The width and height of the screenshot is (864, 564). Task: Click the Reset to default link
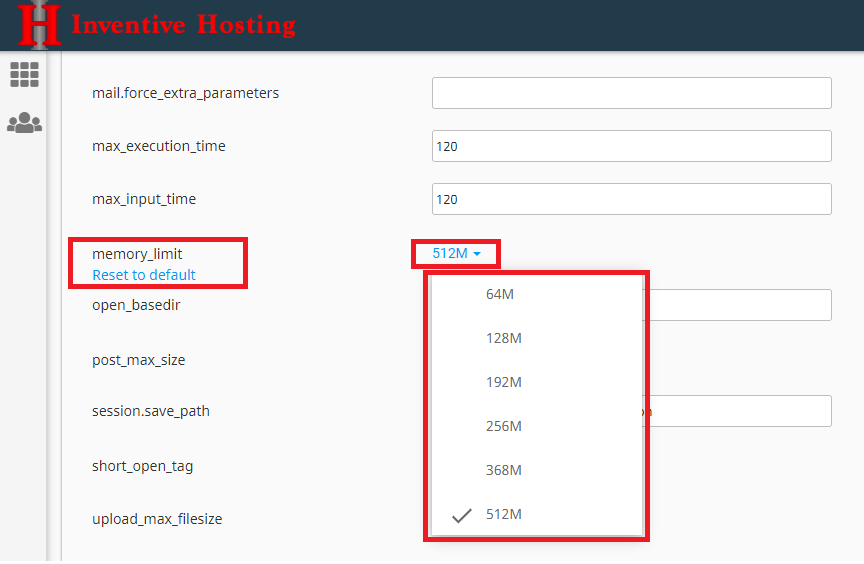(144, 275)
